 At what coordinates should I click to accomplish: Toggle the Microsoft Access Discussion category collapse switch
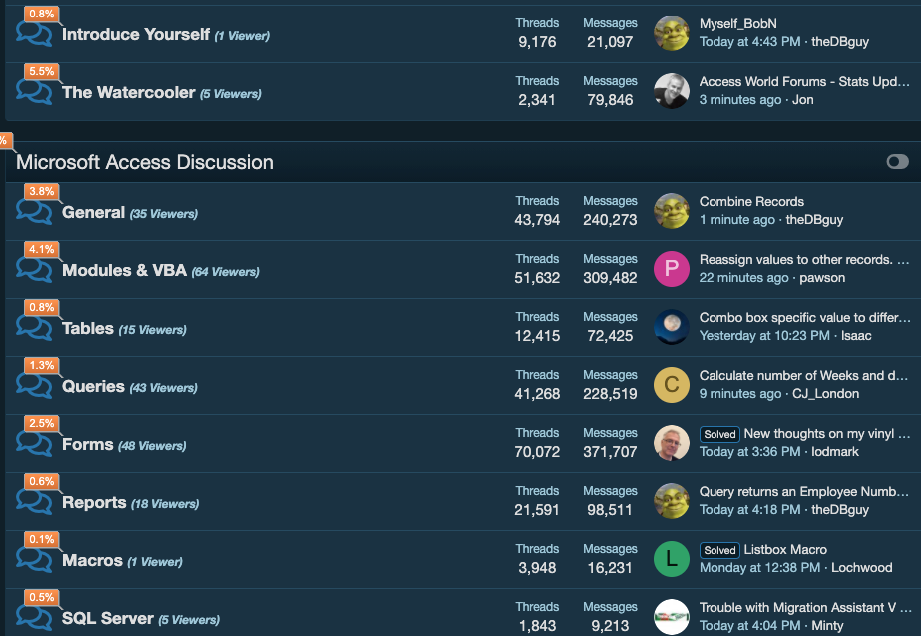(897, 162)
